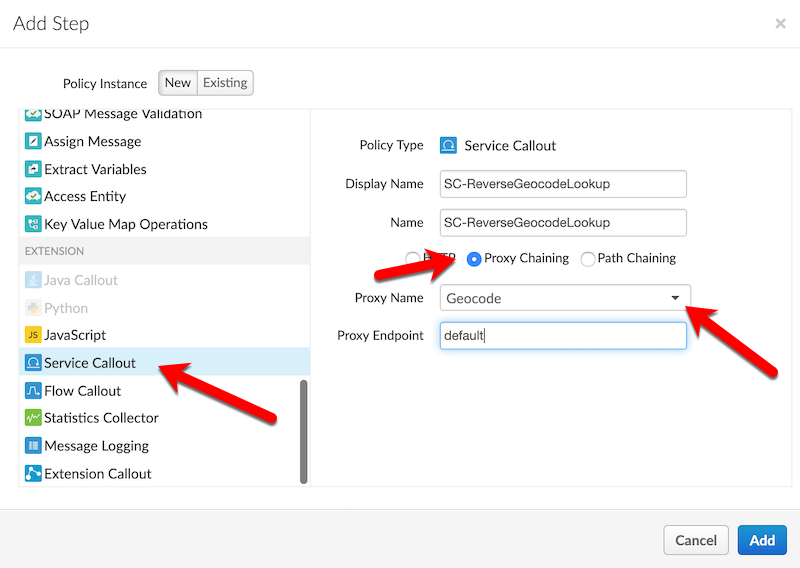This screenshot has width=800, height=568.
Task: Click the Display Name input field
Action: (563, 184)
